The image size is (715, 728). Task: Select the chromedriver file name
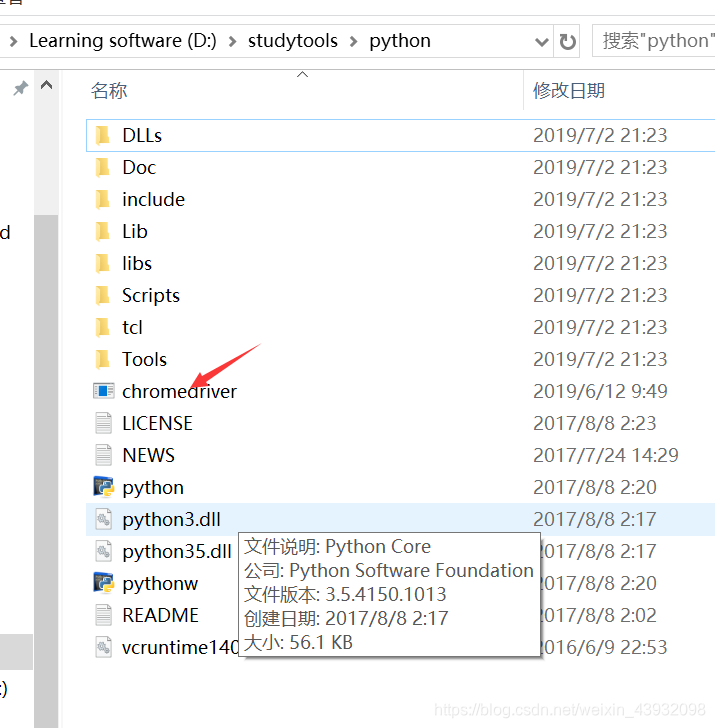click(180, 392)
